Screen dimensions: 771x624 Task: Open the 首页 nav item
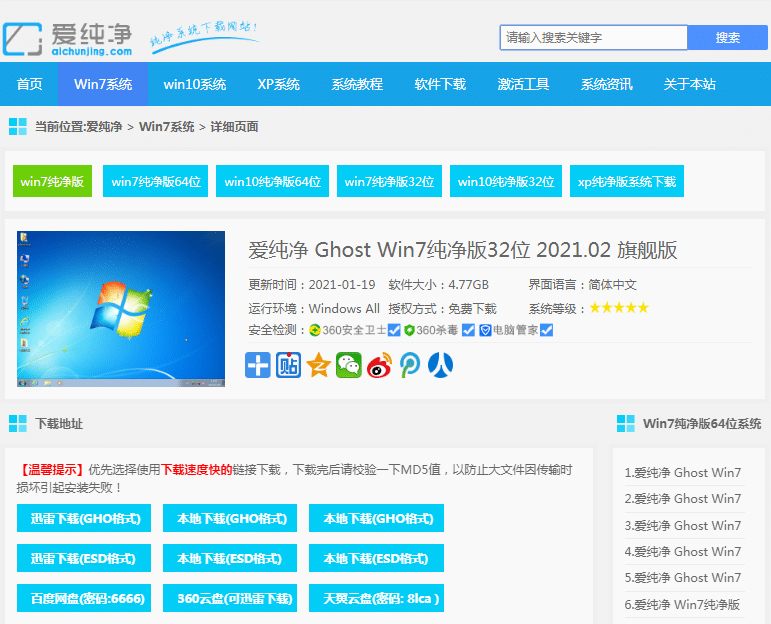(29, 84)
